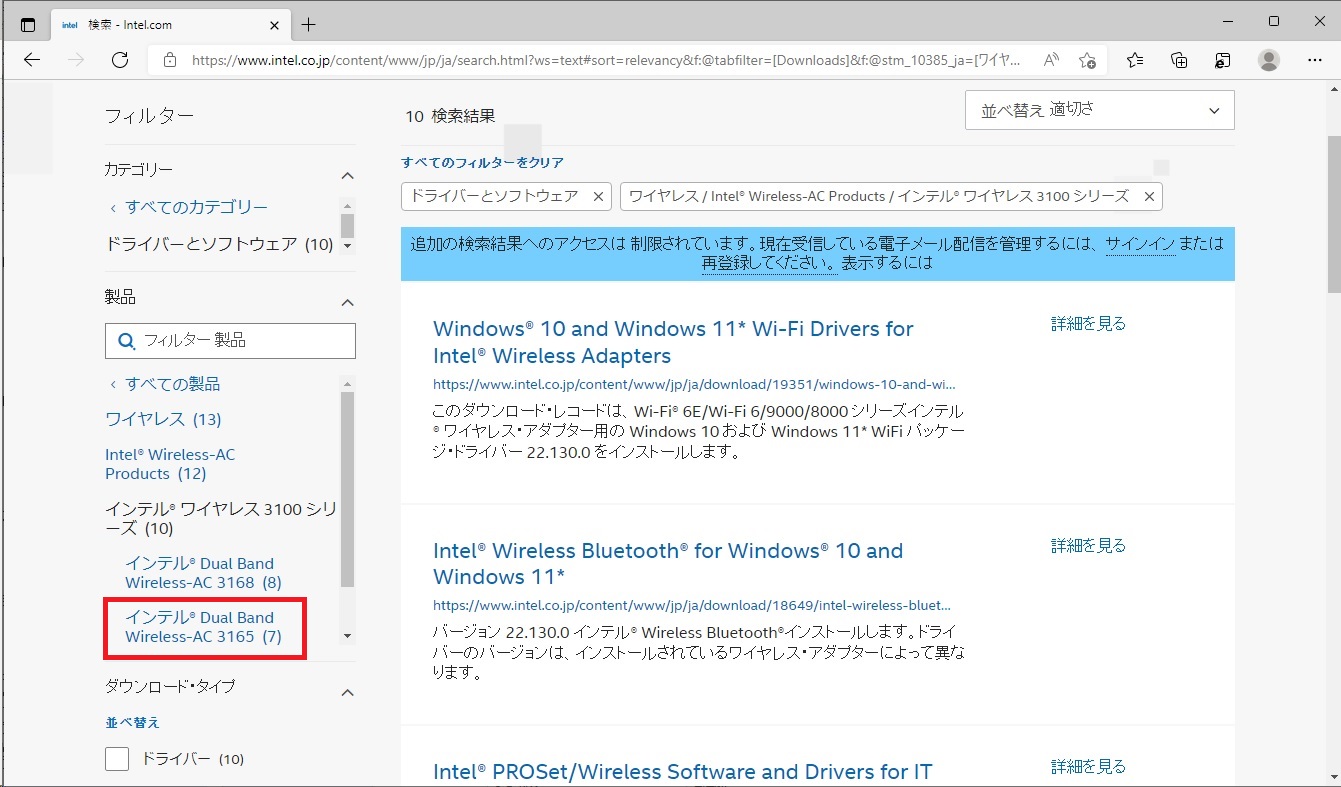This screenshot has height=787, width=1341.
Task: Open Intel Wireless Bluetooth for Windows result
Action: point(668,564)
